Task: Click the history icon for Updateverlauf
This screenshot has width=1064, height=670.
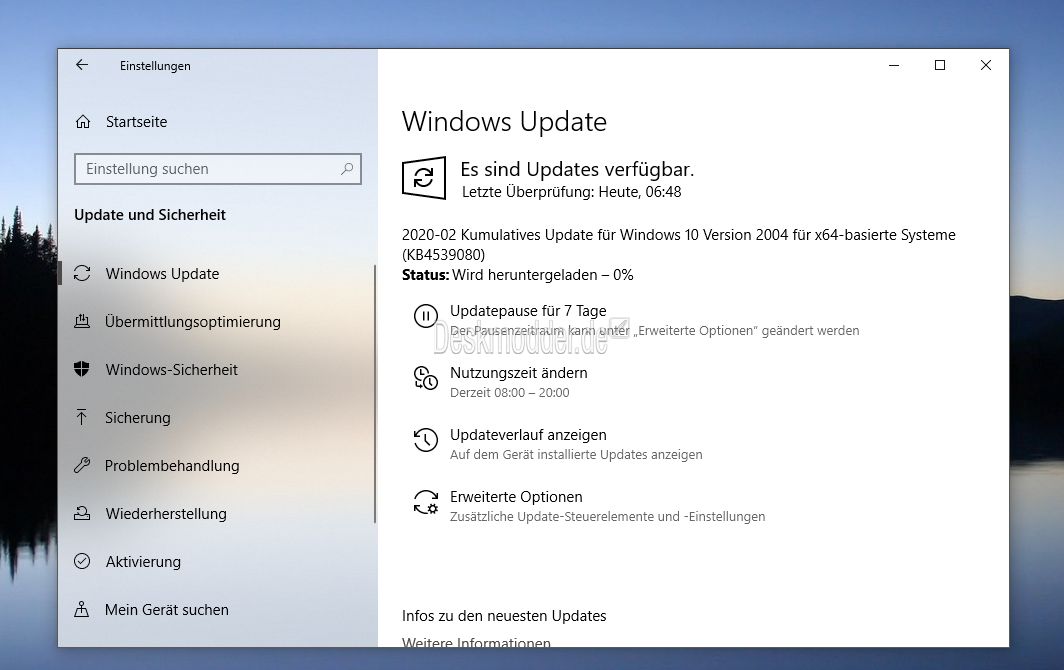Action: (425, 440)
